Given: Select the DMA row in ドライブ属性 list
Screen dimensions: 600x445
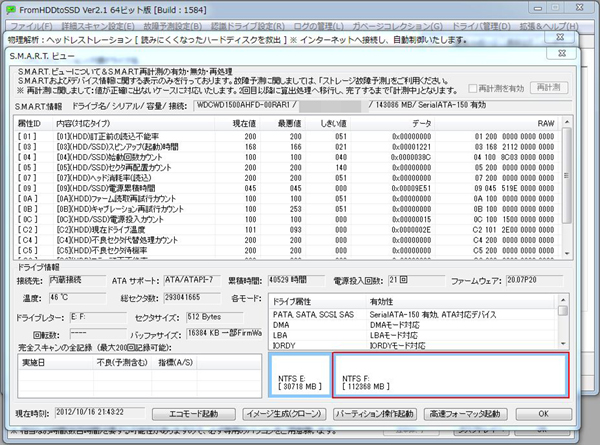Looking at the screenshot, I should (413, 325).
